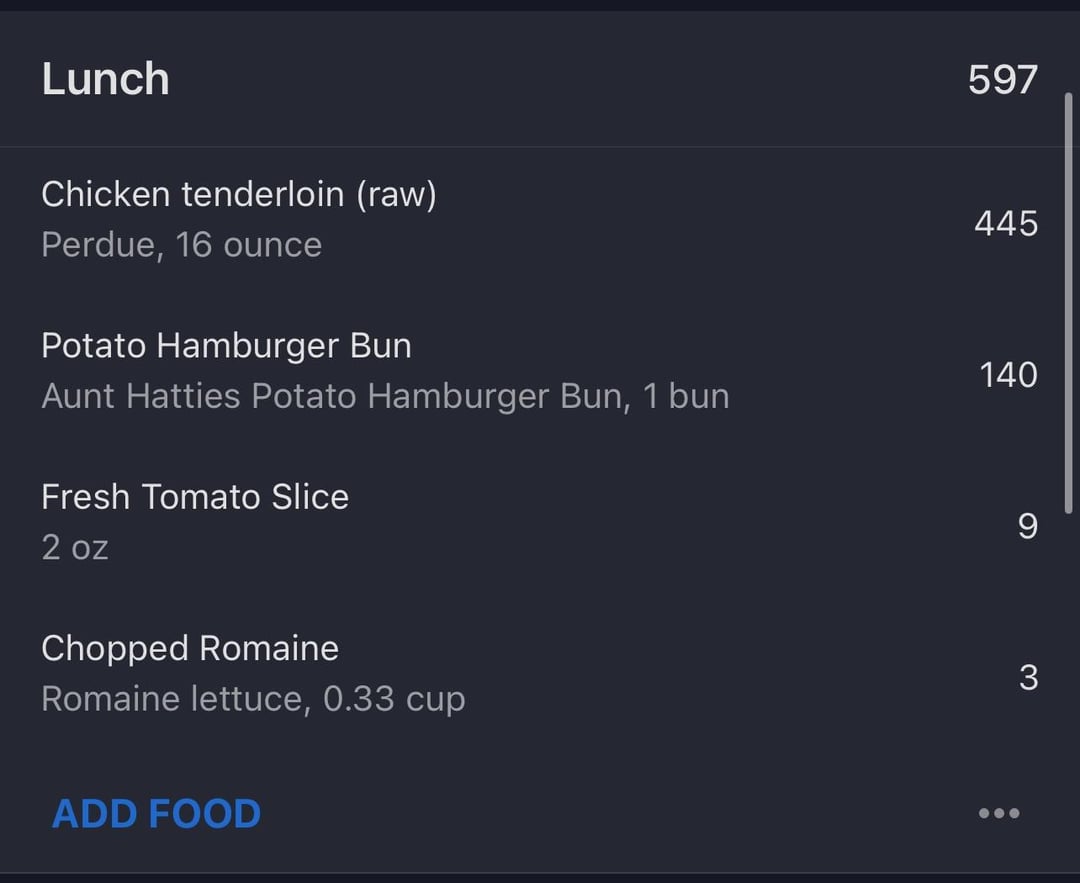The height and width of the screenshot is (883, 1080).
Task: Click the 2 oz tomato serving text
Action: point(74,548)
